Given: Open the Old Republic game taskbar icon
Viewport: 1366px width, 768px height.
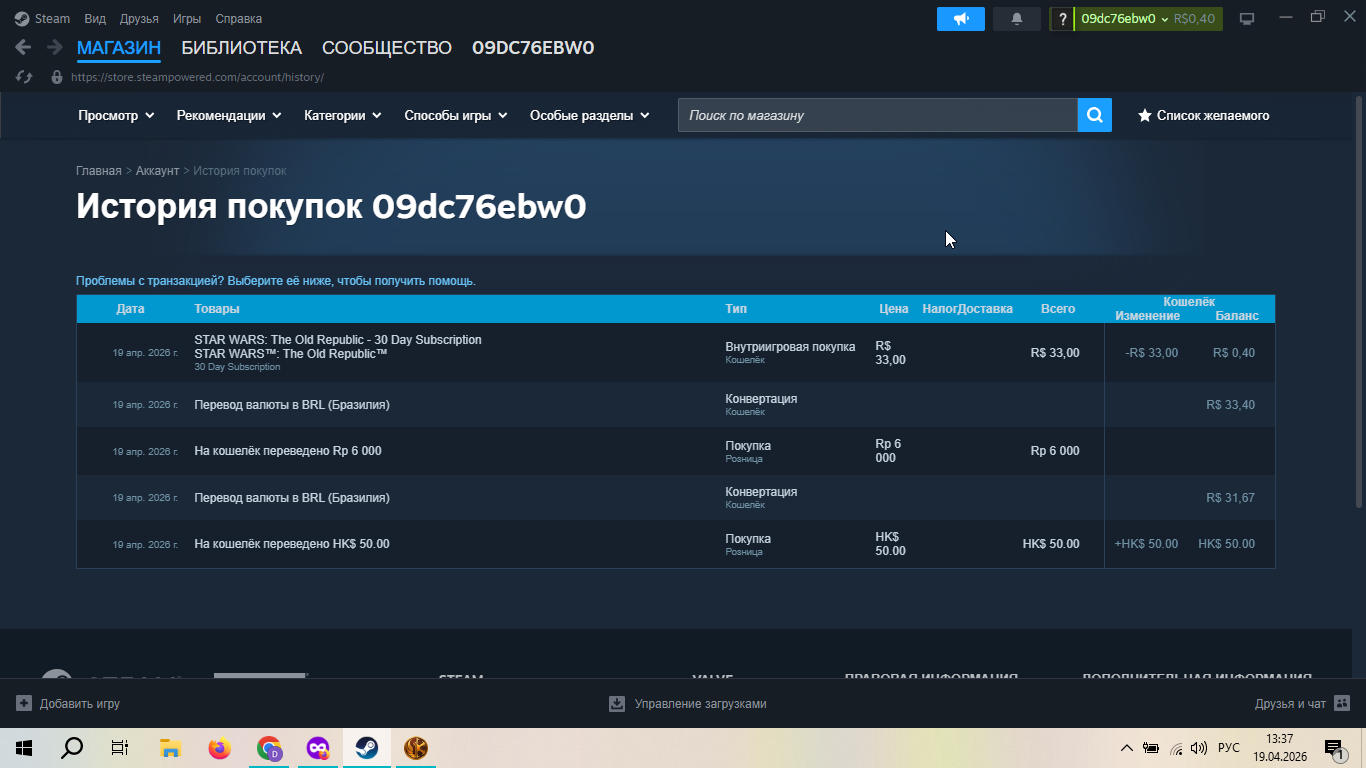Looking at the screenshot, I should (x=415, y=748).
